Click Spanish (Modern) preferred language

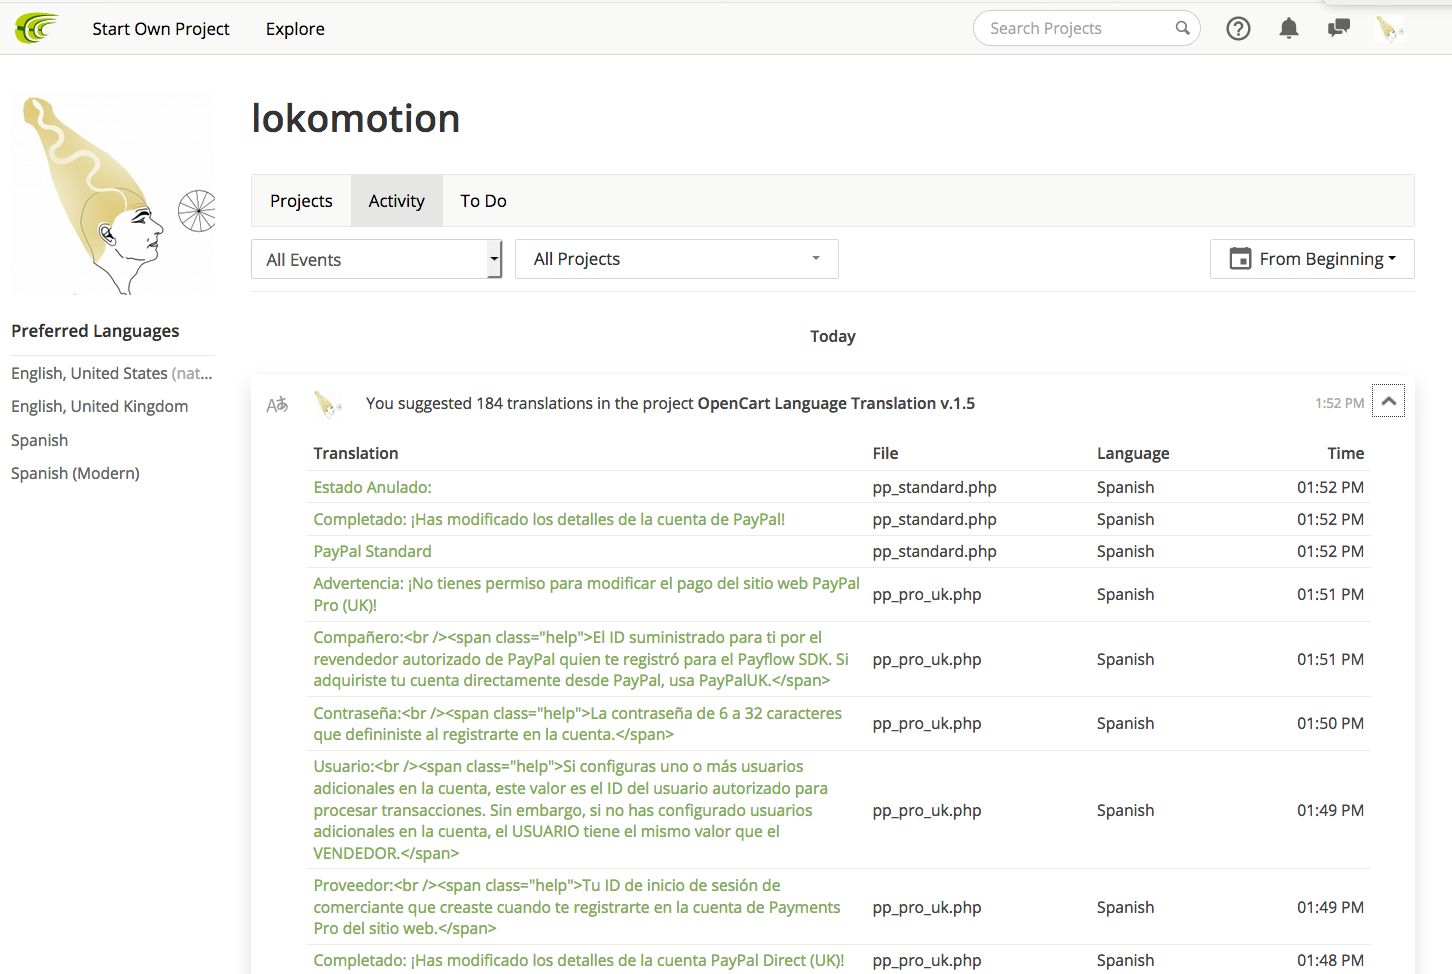tap(75, 473)
